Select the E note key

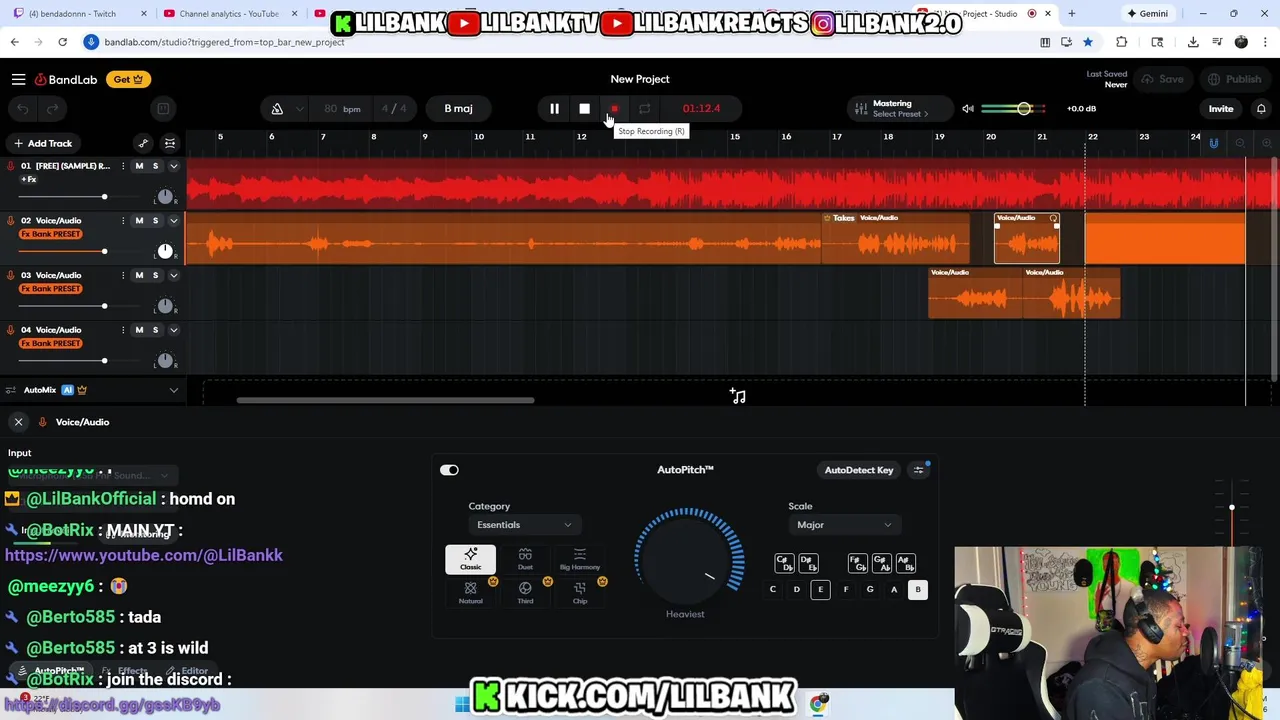(820, 589)
